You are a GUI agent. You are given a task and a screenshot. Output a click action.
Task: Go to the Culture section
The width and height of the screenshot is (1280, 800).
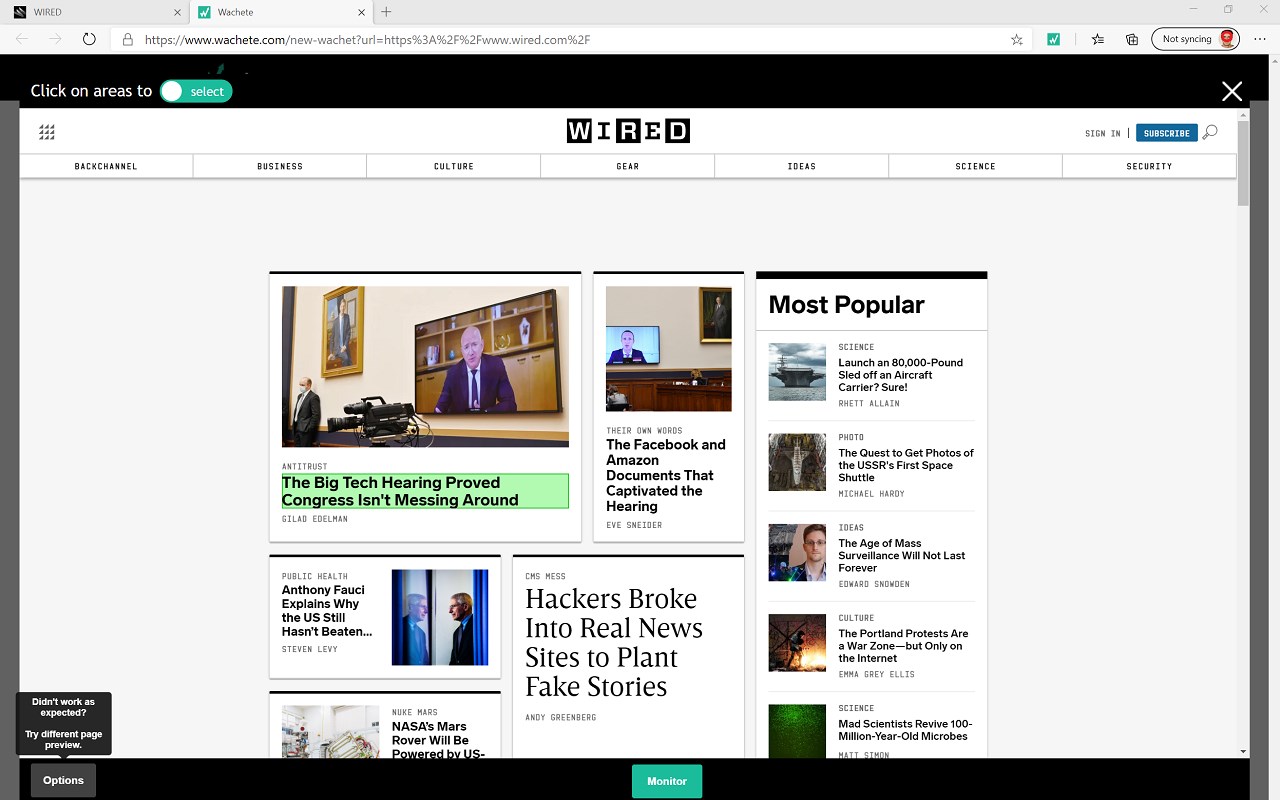[x=454, y=166]
